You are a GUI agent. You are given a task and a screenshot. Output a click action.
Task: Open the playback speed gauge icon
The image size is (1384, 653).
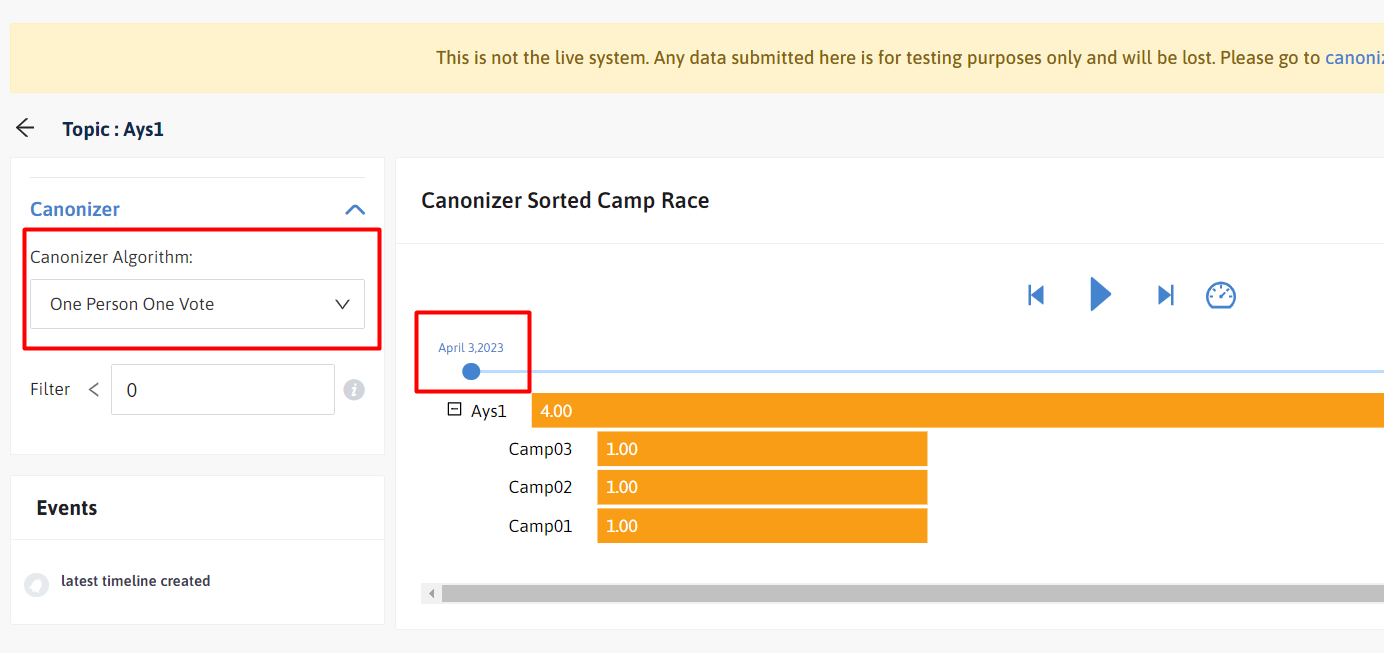pyautogui.click(x=1221, y=294)
